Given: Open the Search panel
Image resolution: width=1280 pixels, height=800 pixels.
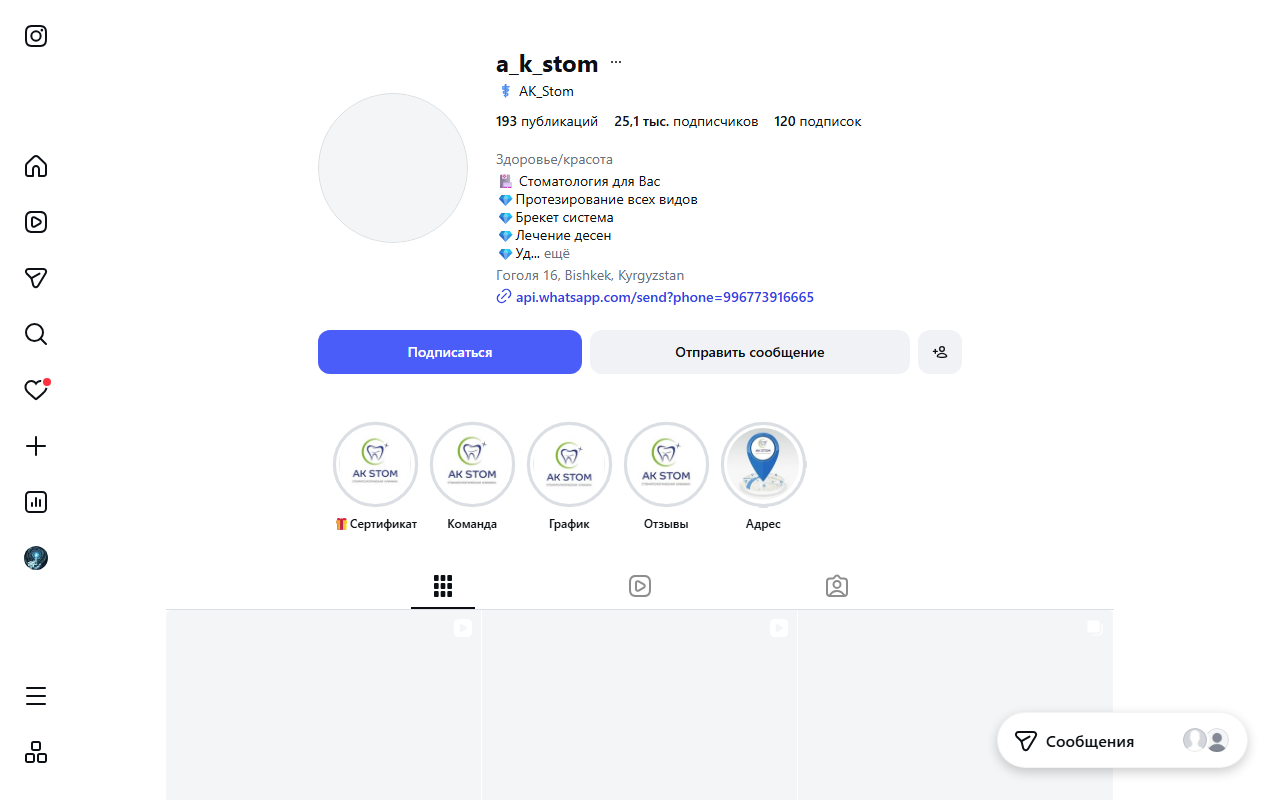Looking at the screenshot, I should pos(36,334).
